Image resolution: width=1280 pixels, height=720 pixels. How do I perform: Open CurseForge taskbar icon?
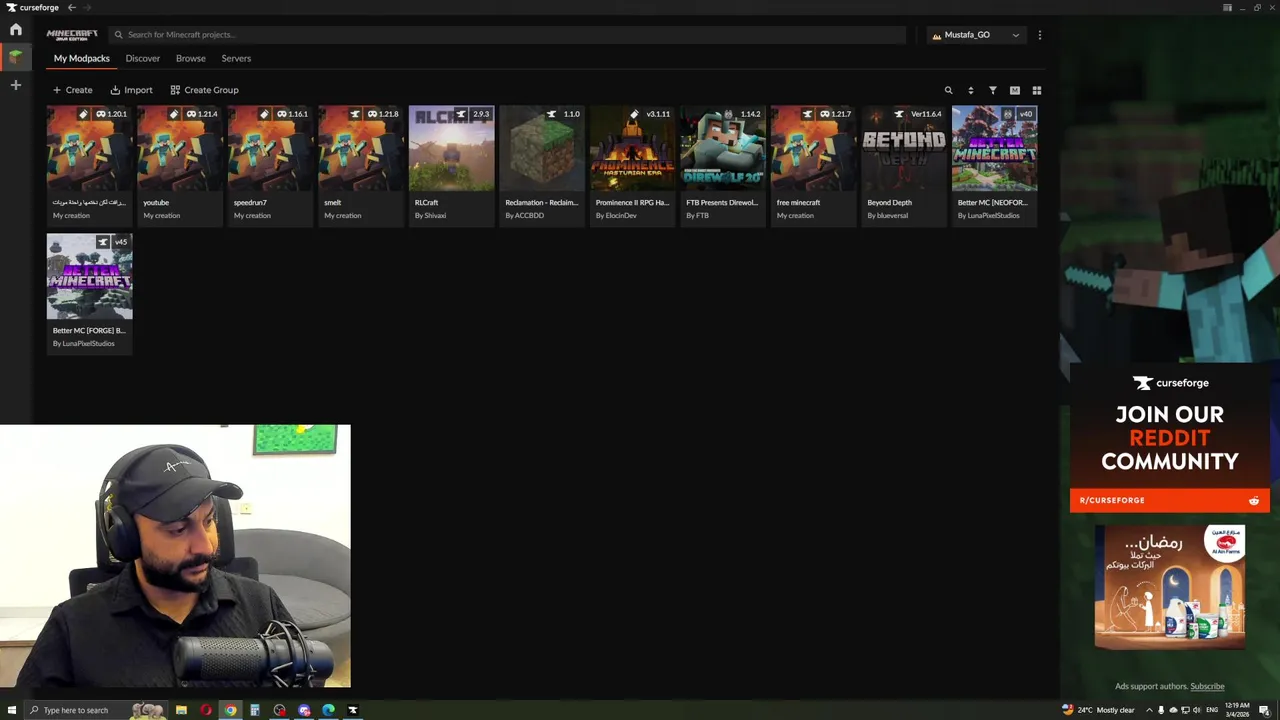tap(352, 710)
